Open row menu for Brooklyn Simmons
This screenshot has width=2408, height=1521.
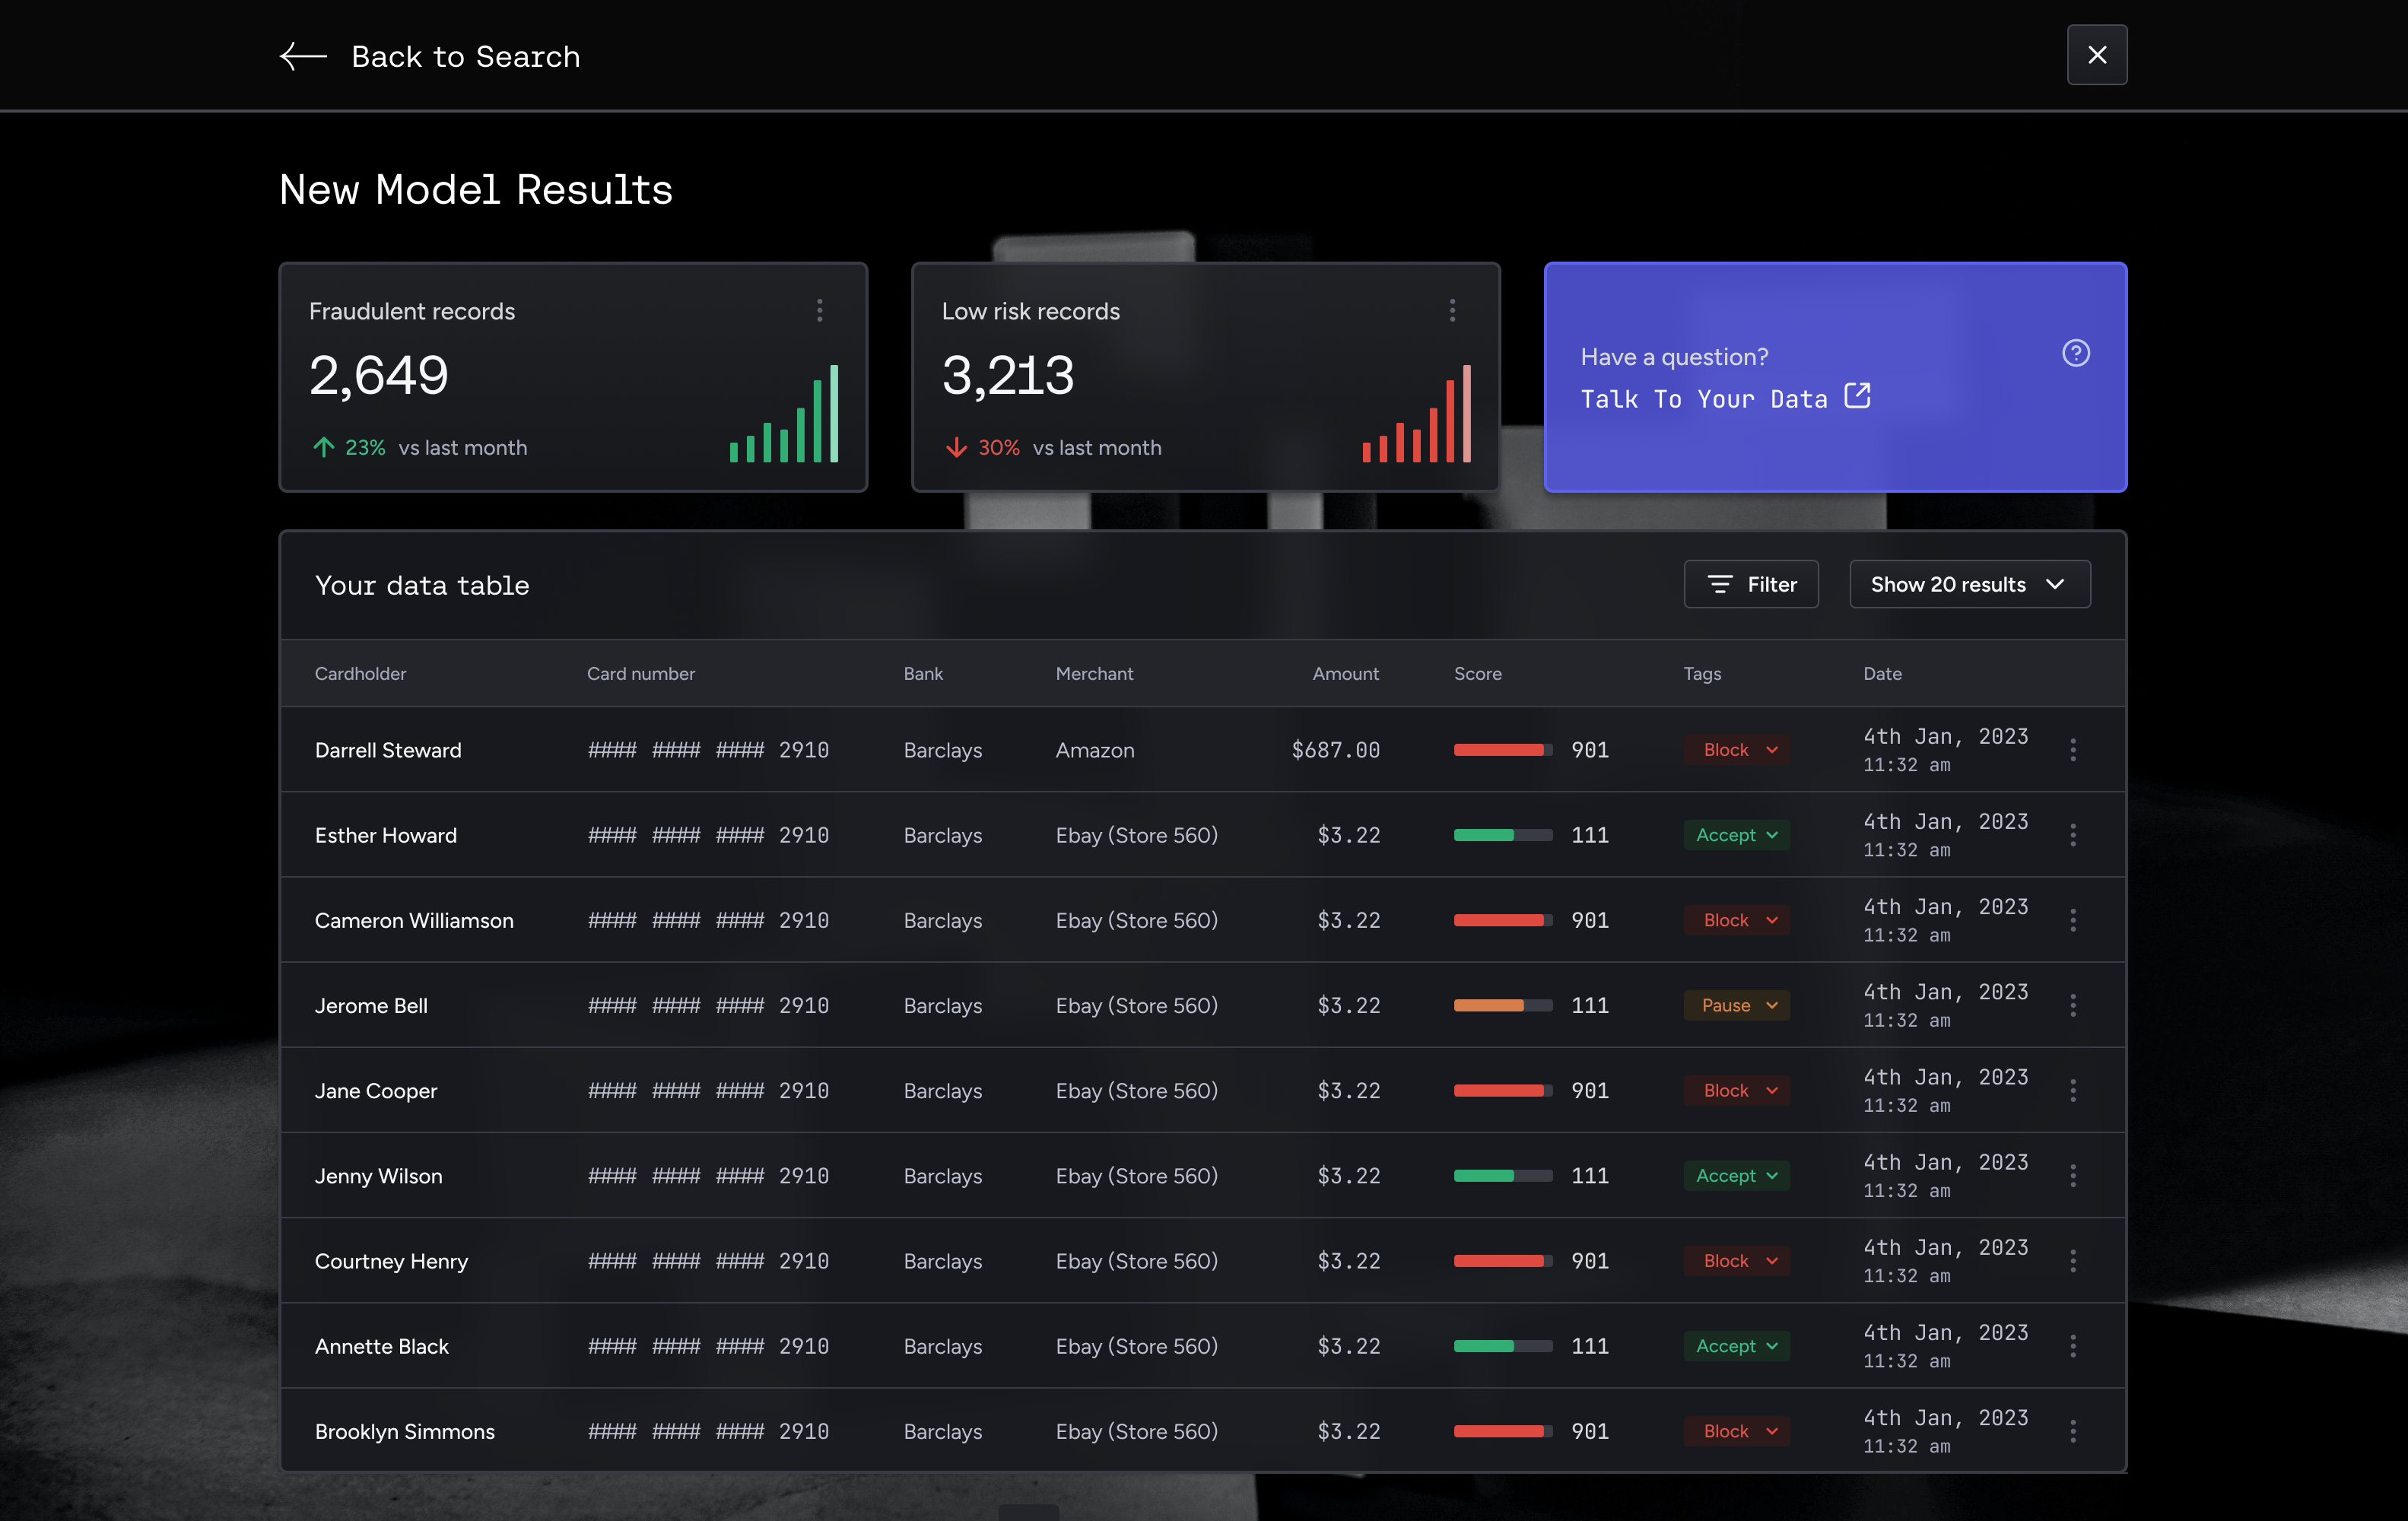(2073, 1431)
